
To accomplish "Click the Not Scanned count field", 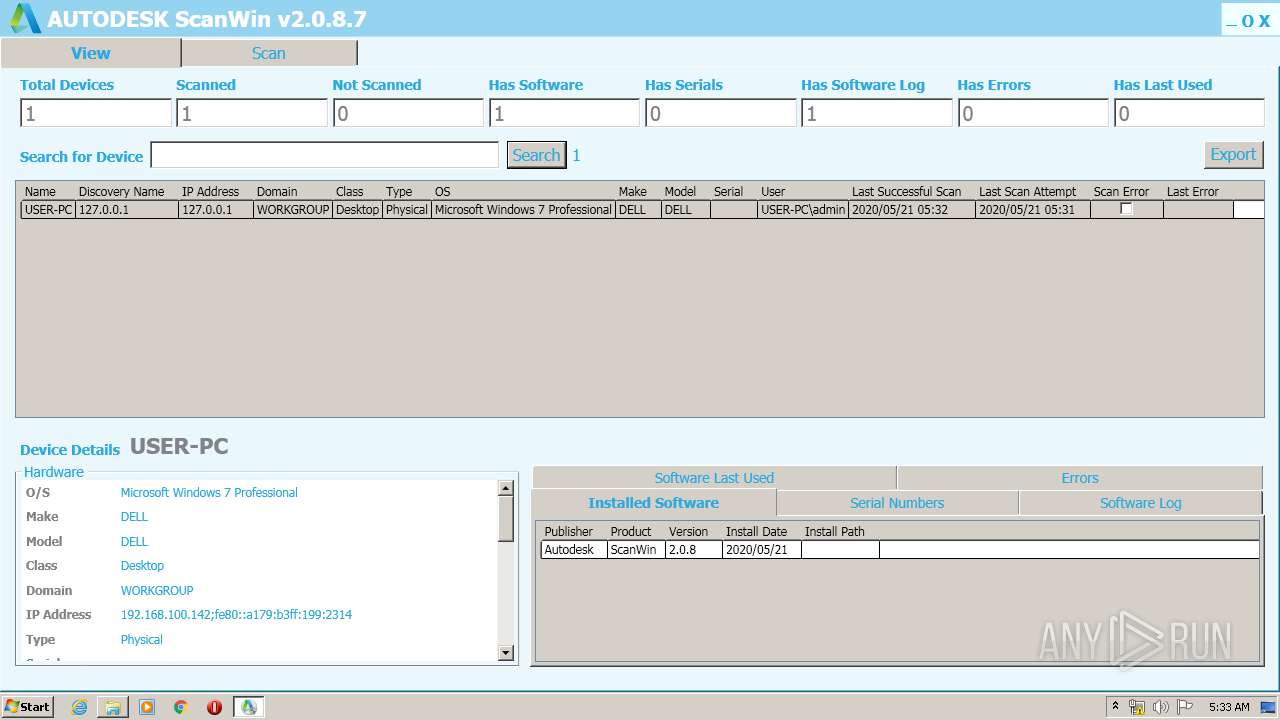I will point(408,113).
